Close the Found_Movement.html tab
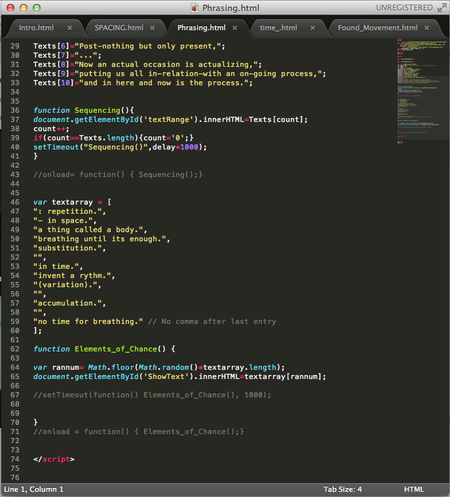The image size is (450, 497). pos(427,28)
